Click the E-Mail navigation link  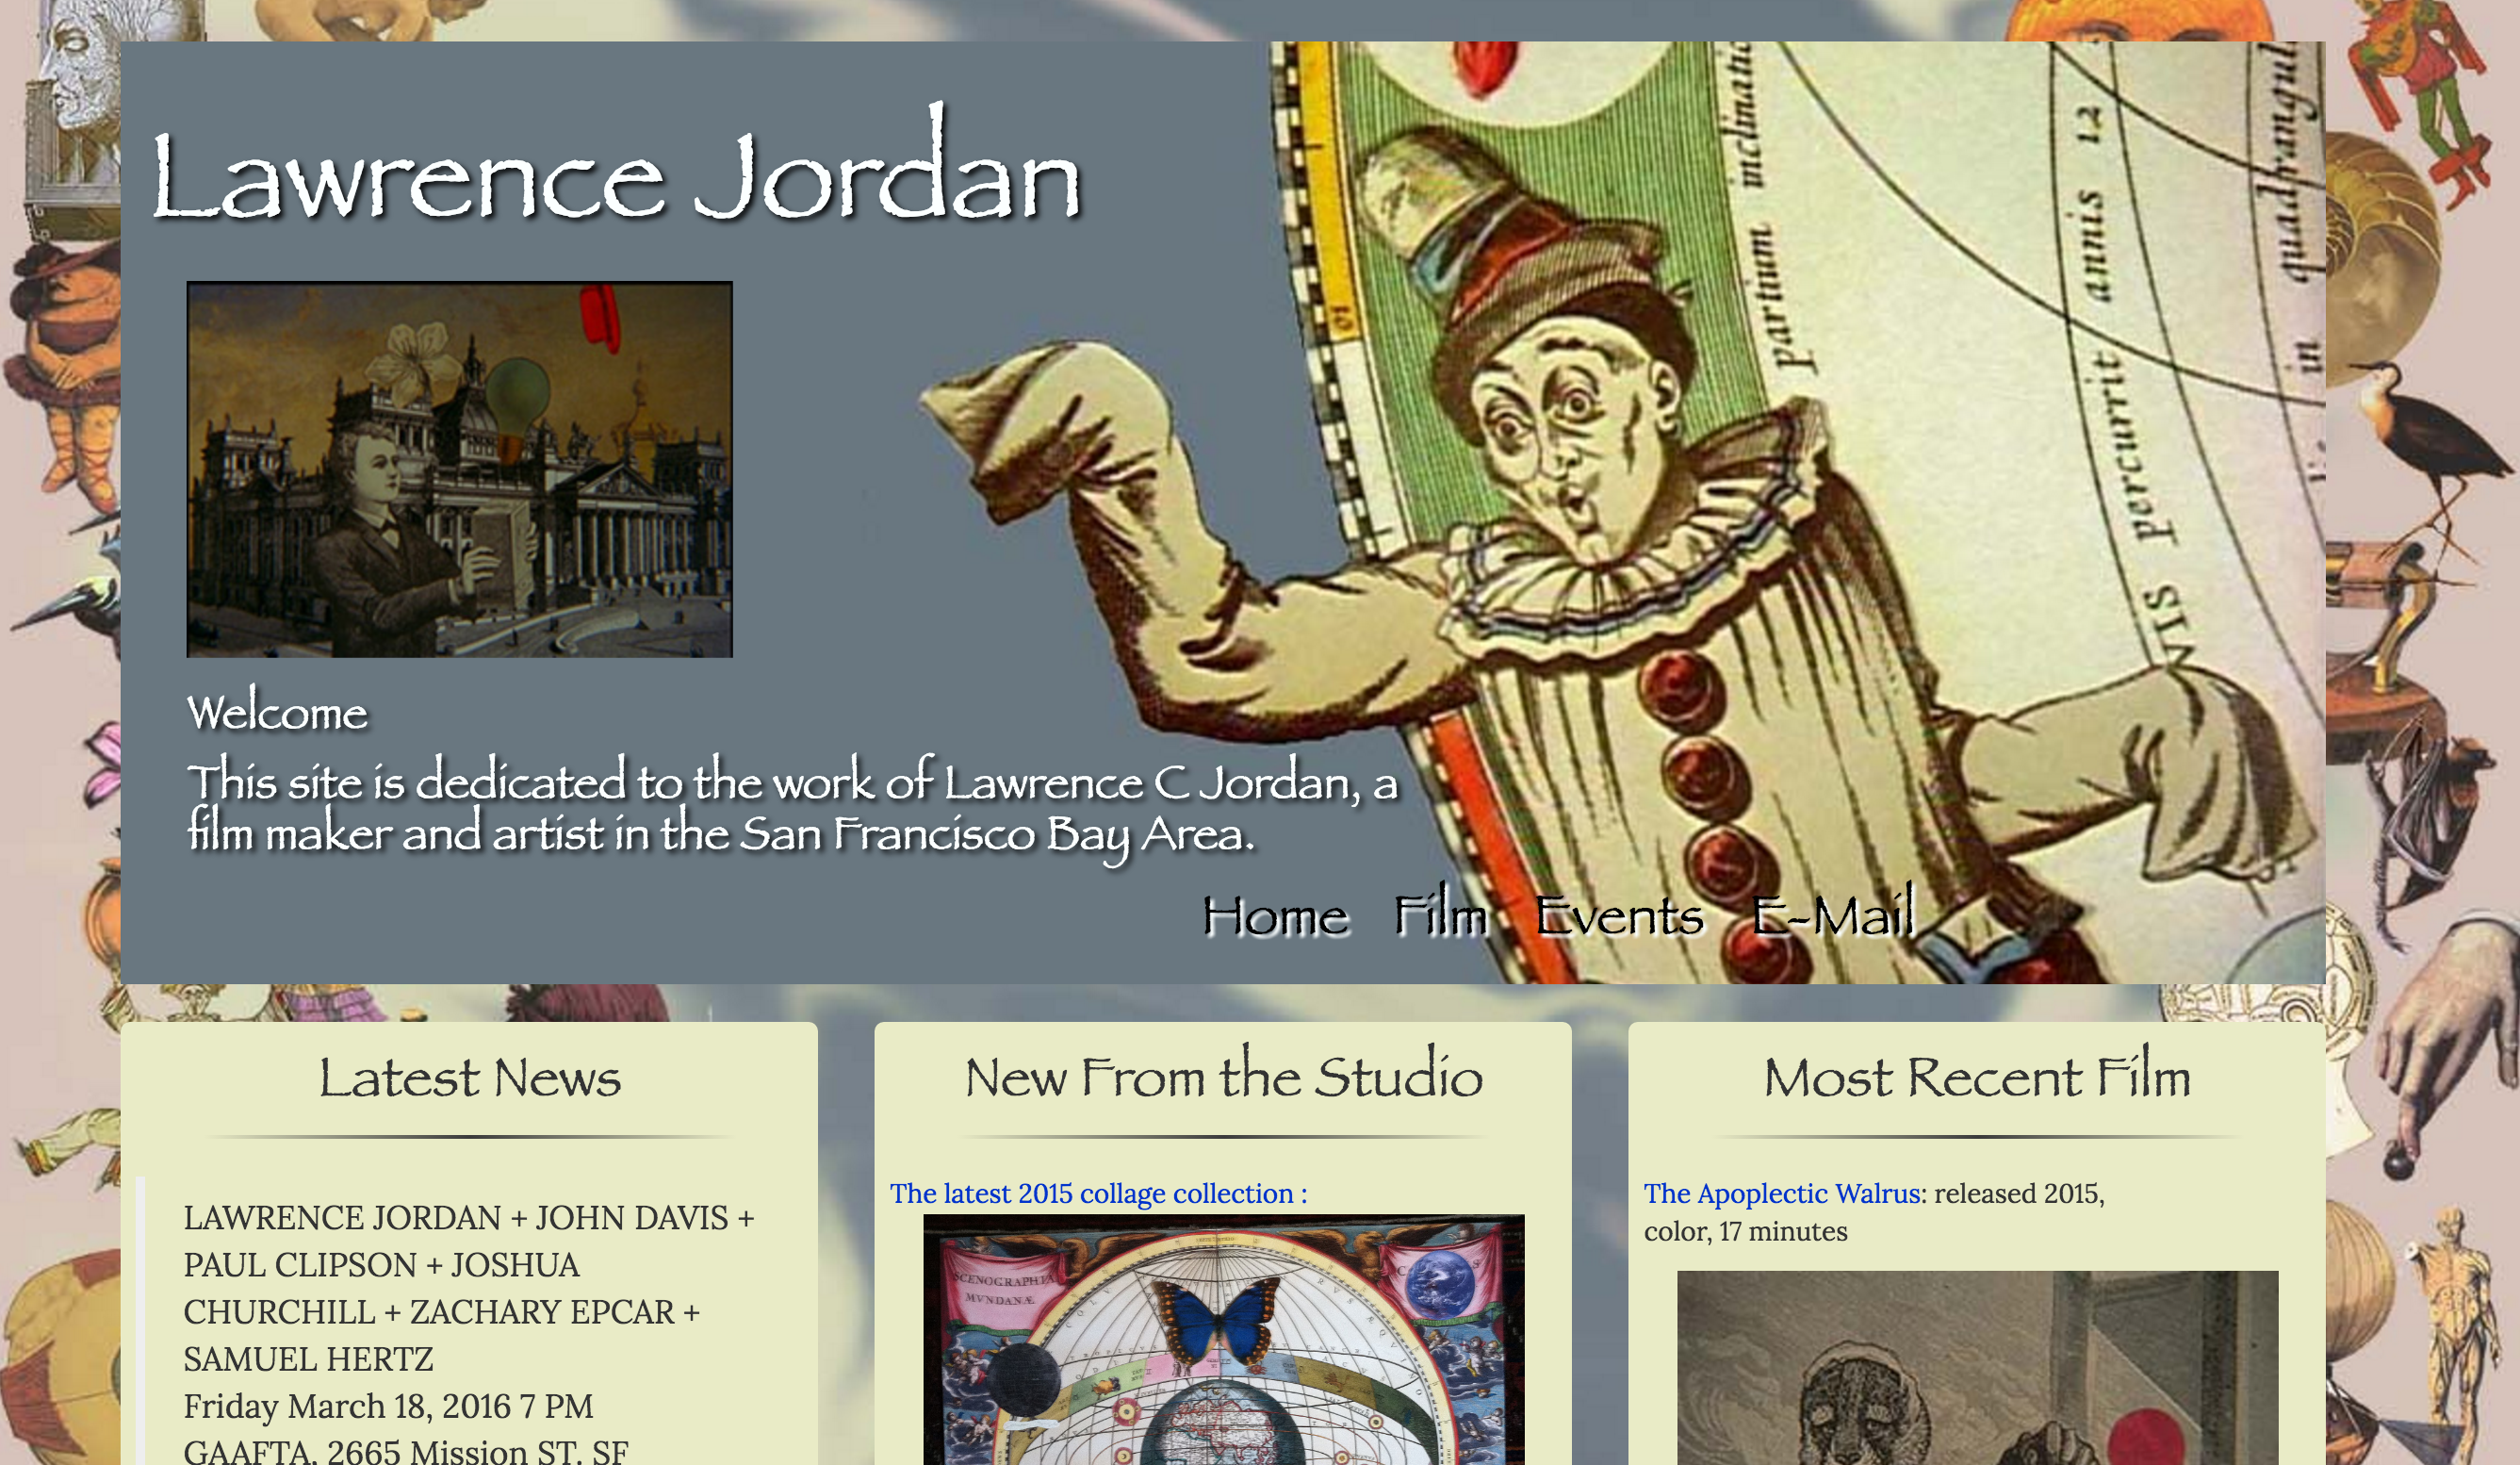click(1833, 914)
